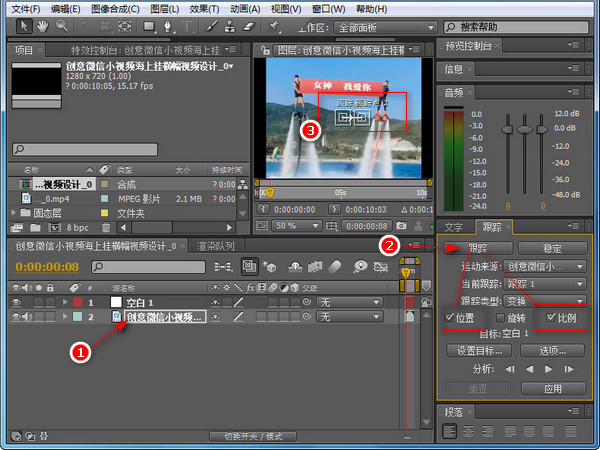Open the 跟踪类型 变换 dropdown
The height and width of the screenshot is (450, 600).
coord(545,301)
